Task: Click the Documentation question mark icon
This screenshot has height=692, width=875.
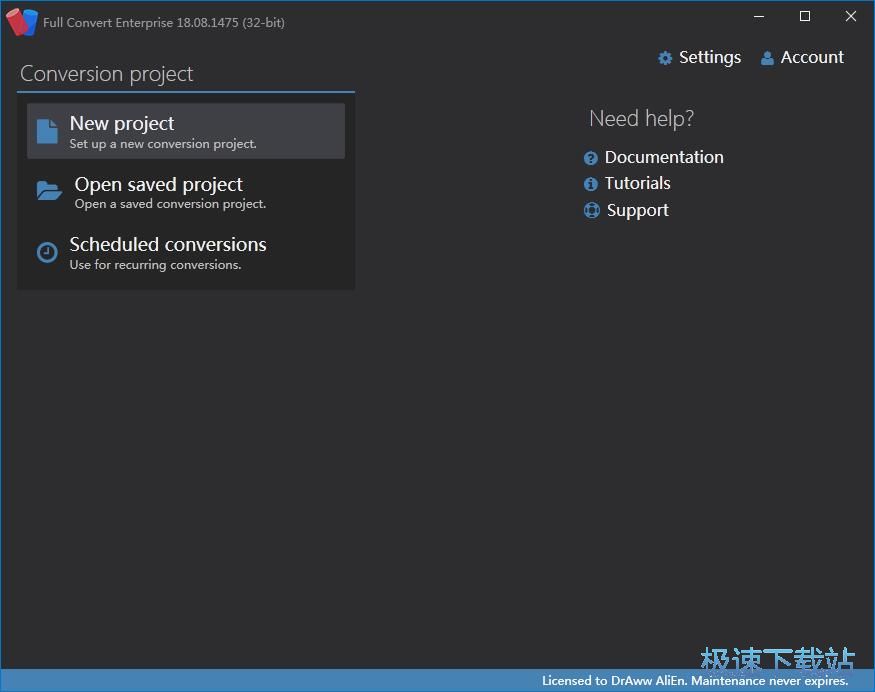Action: [x=591, y=158]
